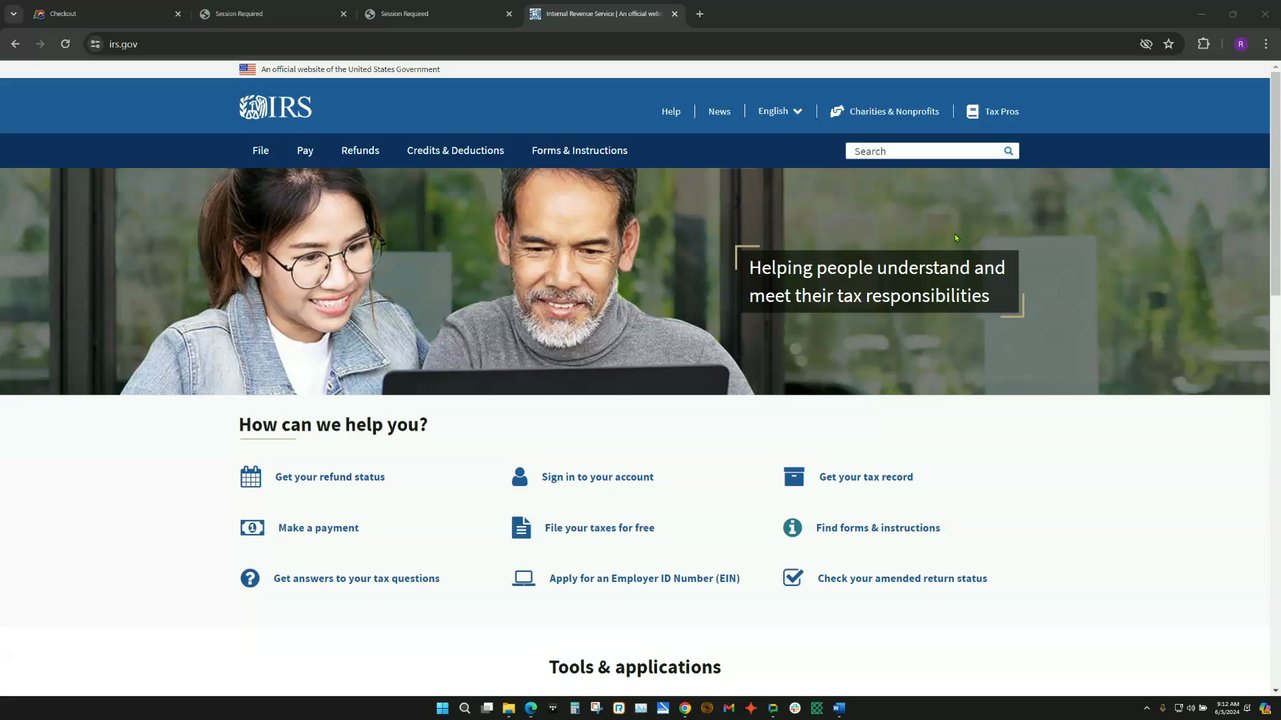Open the Chrome three-dot menu

[x=1266, y=44]
